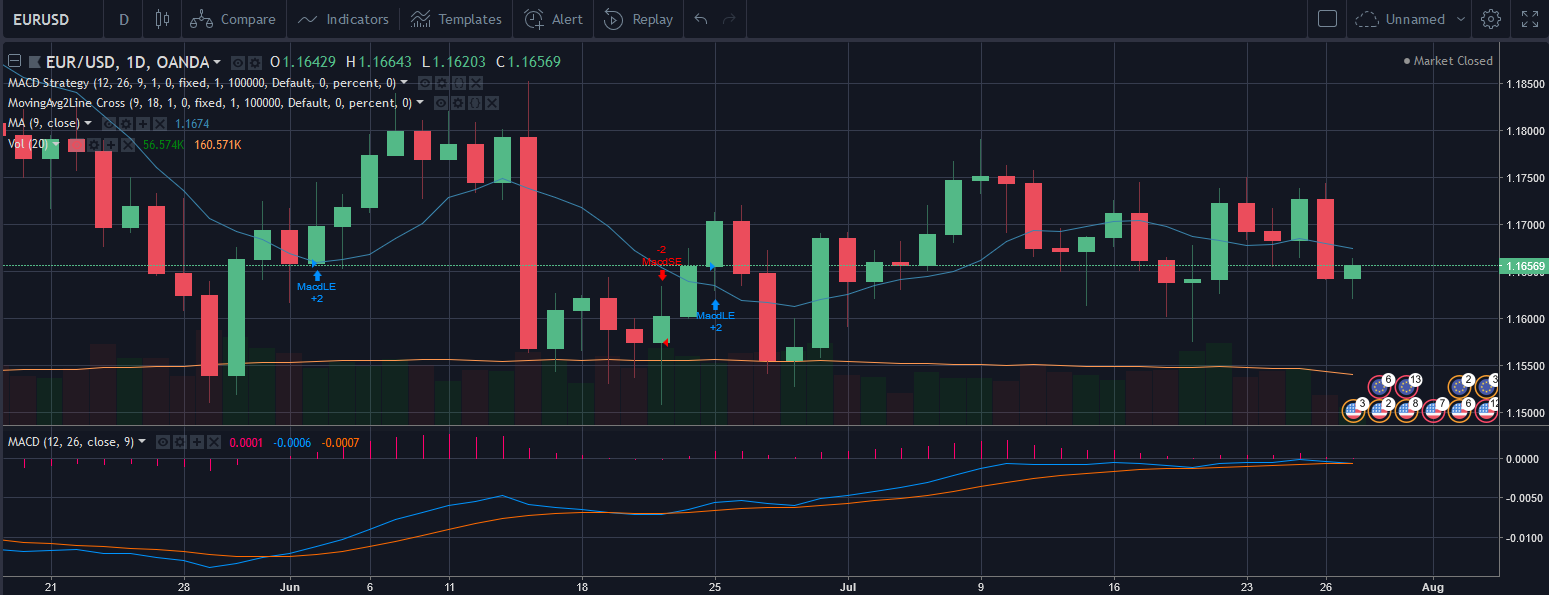Open settings gear of EUR/USD main series
The image size is (1549, 595).
click(255, 62)
